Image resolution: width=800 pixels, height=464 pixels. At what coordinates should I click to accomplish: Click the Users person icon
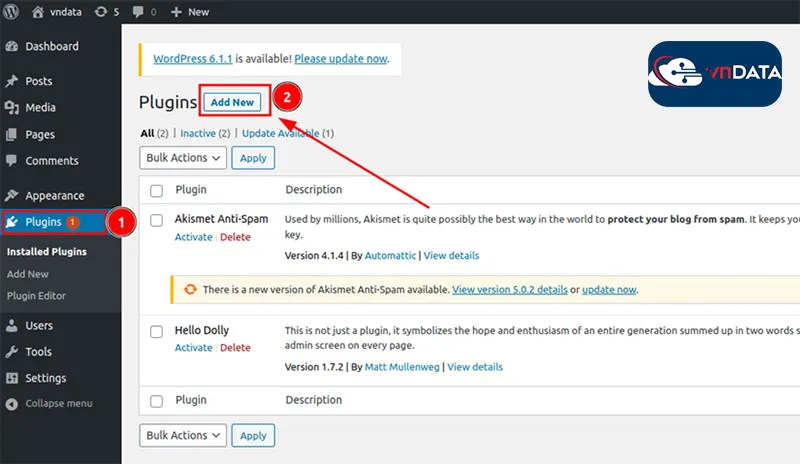click(12, 326)
